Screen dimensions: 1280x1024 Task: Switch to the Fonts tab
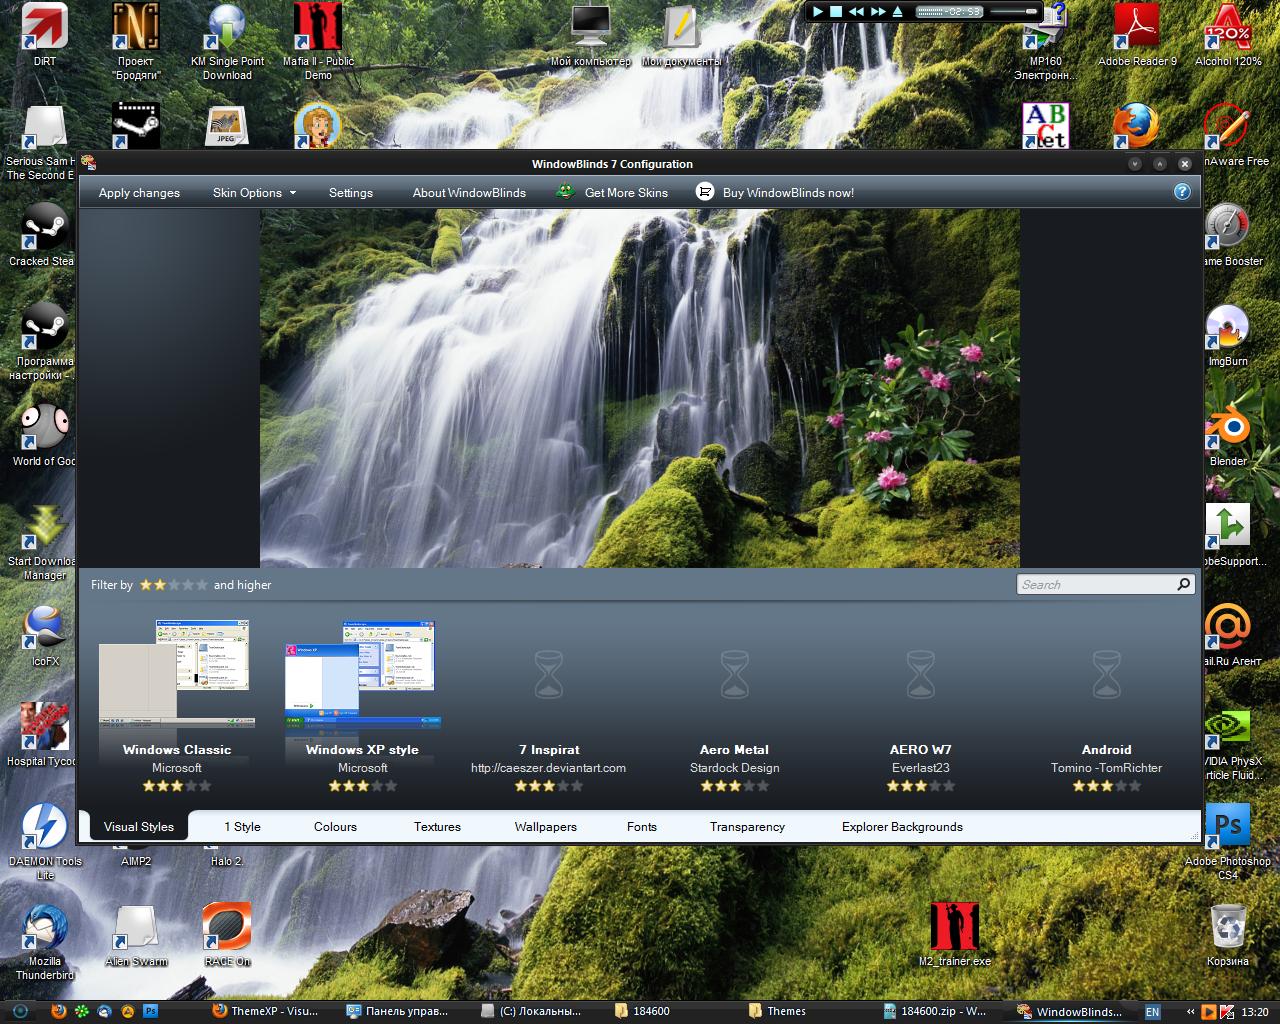[x=642, y=826]
